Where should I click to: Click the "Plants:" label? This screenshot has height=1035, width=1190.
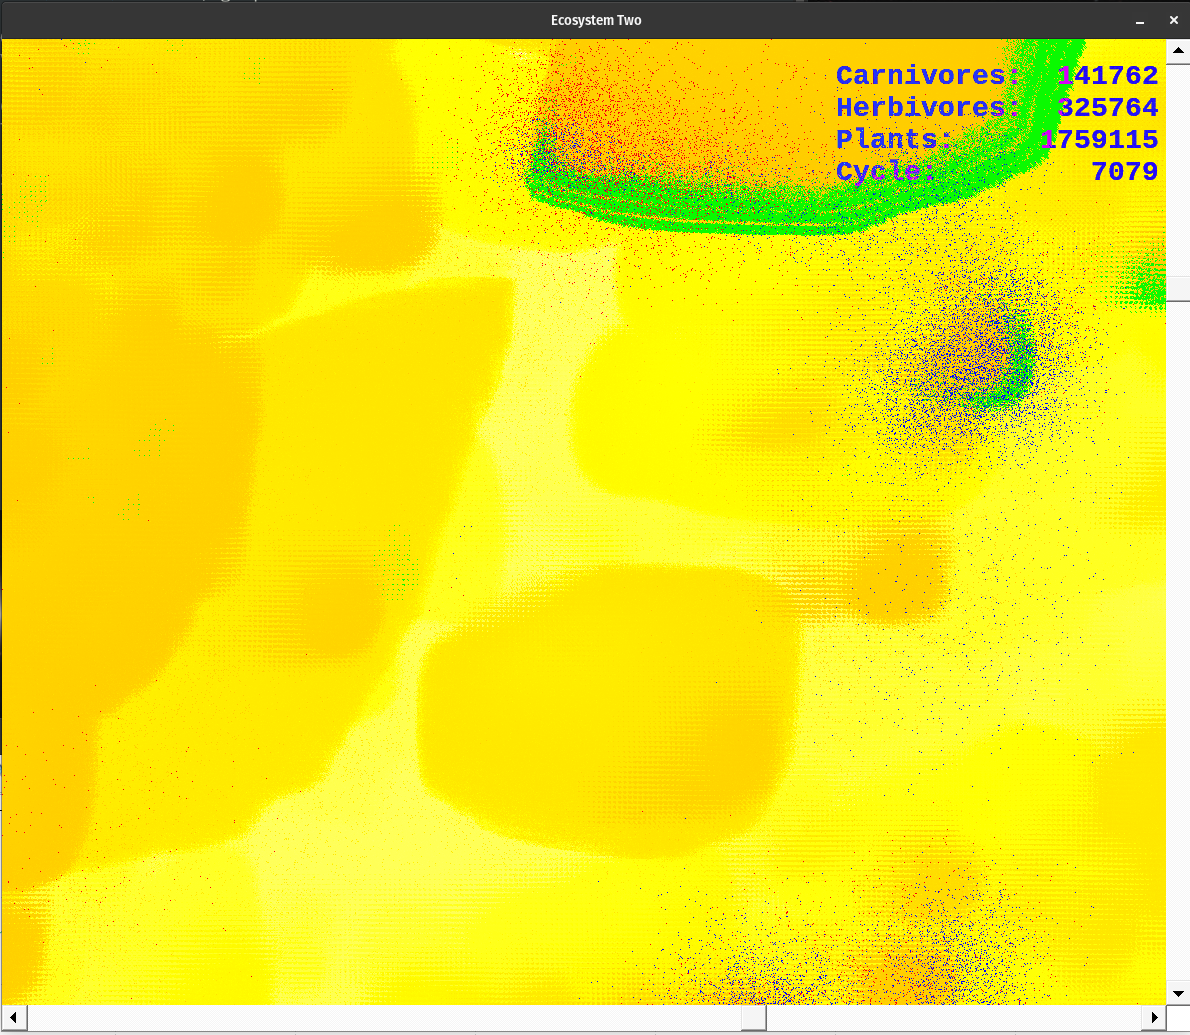[x=895, y=140]
